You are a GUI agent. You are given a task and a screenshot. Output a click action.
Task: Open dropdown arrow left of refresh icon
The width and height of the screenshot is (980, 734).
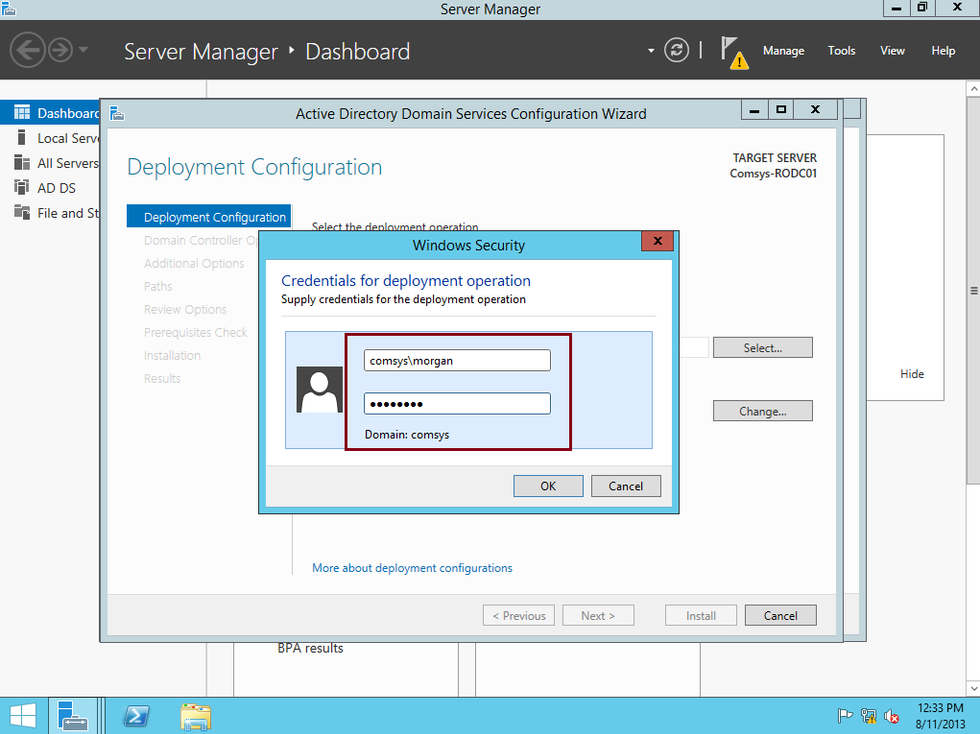click(x=651, y=51)
